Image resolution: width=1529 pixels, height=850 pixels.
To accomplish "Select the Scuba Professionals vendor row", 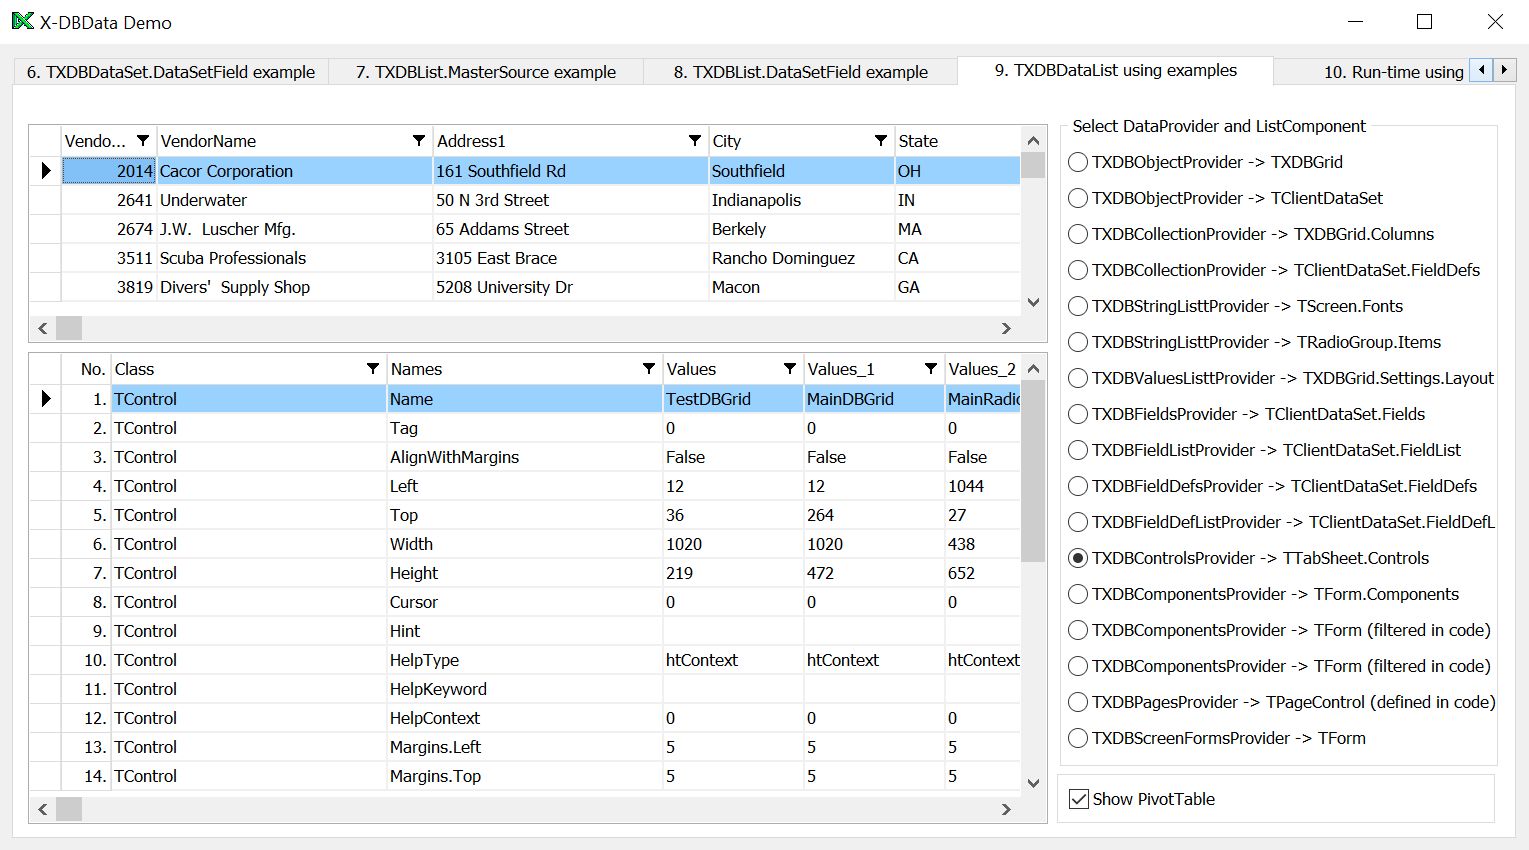I will click(233, 258).
